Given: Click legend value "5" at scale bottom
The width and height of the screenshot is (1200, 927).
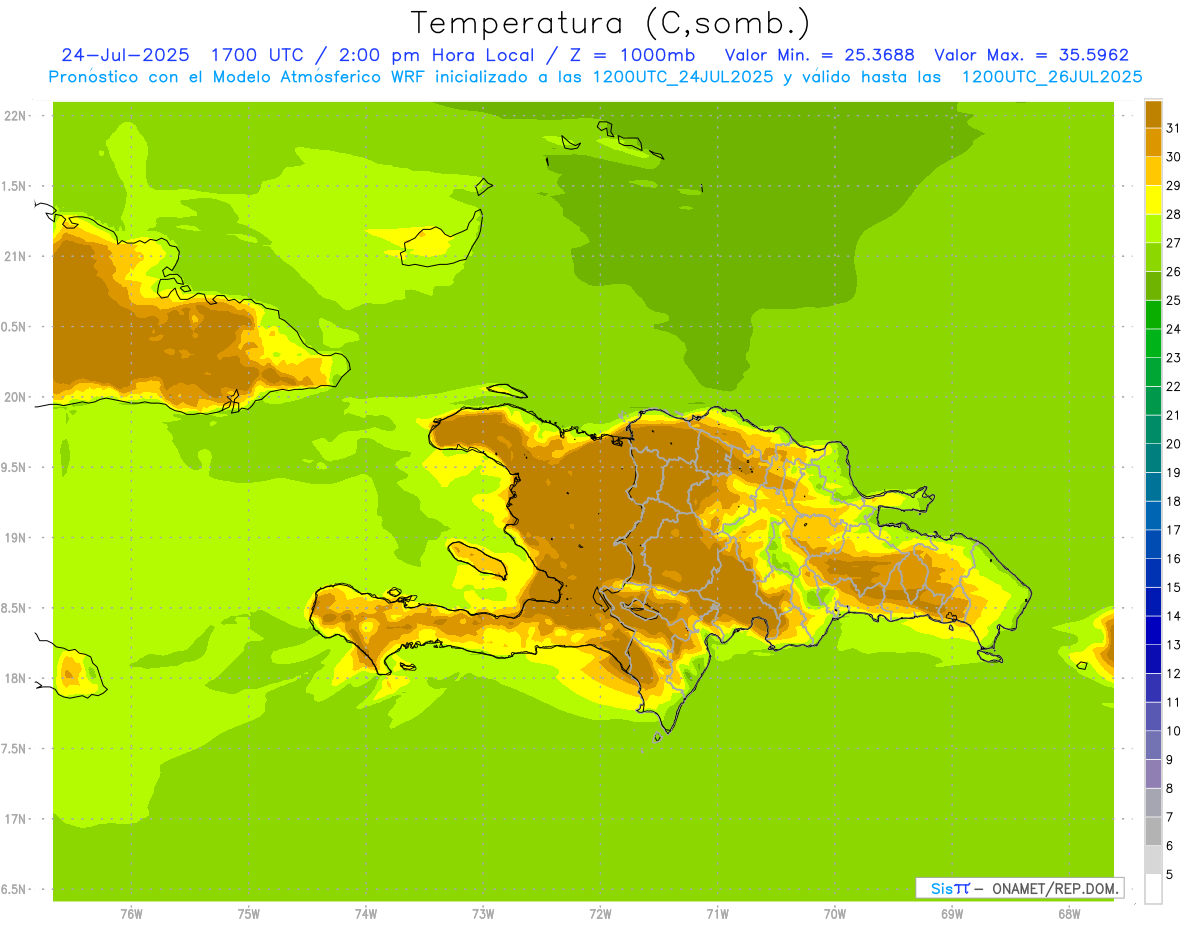Looking at the screenshot, I should (x=1170, y=874).
